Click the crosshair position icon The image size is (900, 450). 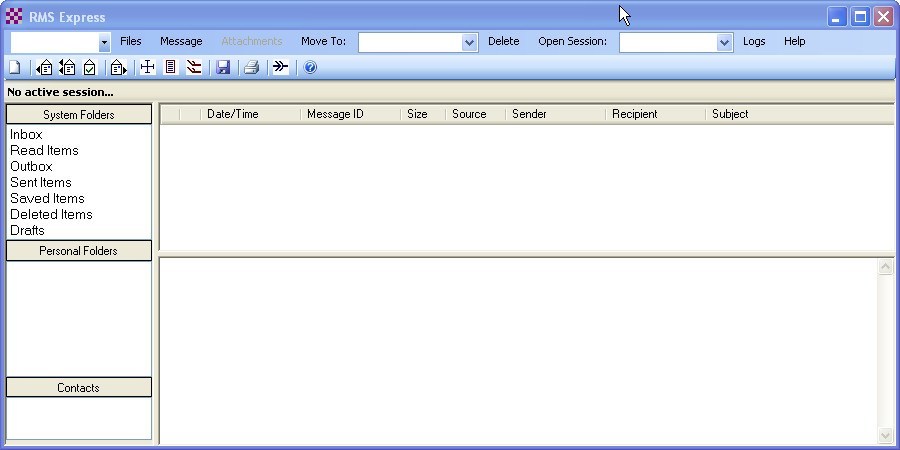(x=148, y=68)
